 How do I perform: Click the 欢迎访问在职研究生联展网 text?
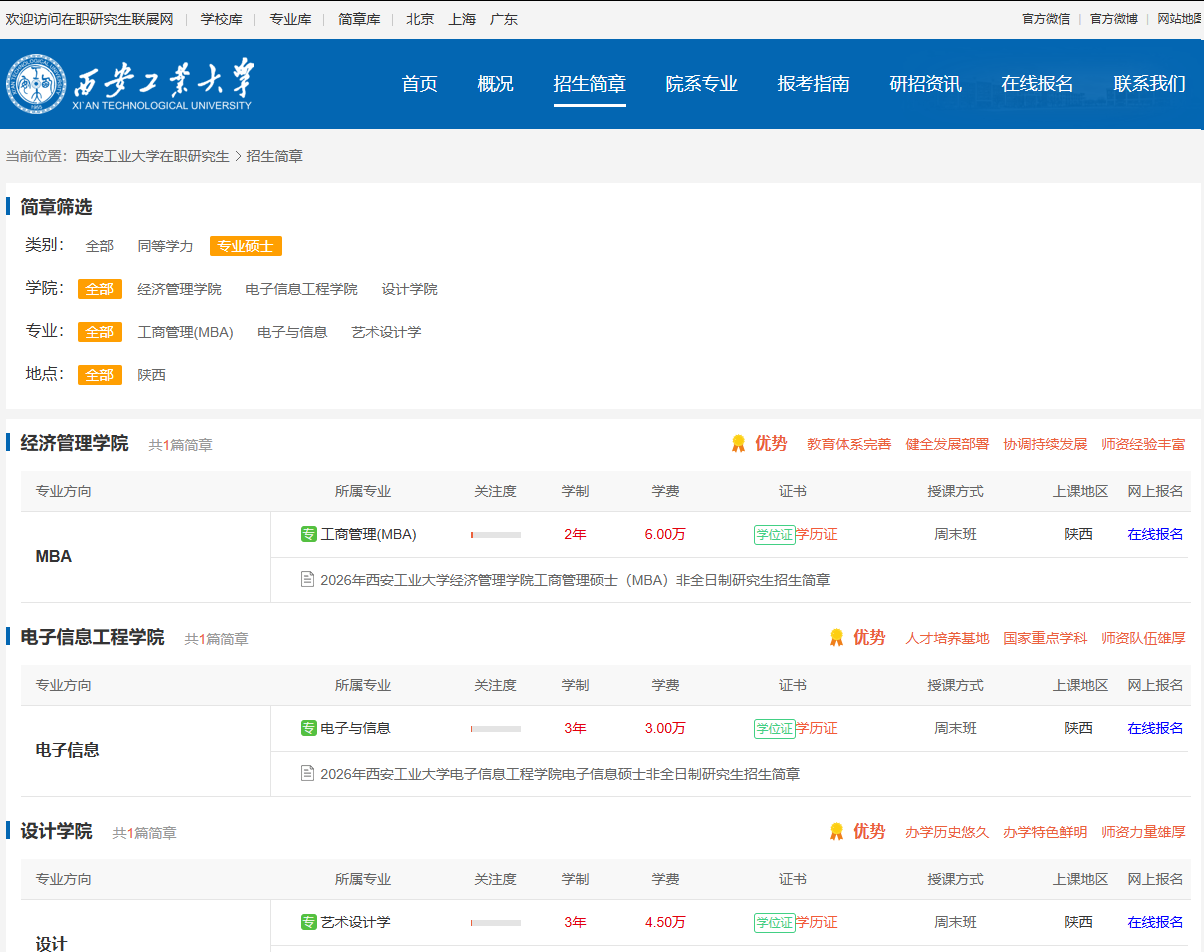click(90, 19)
